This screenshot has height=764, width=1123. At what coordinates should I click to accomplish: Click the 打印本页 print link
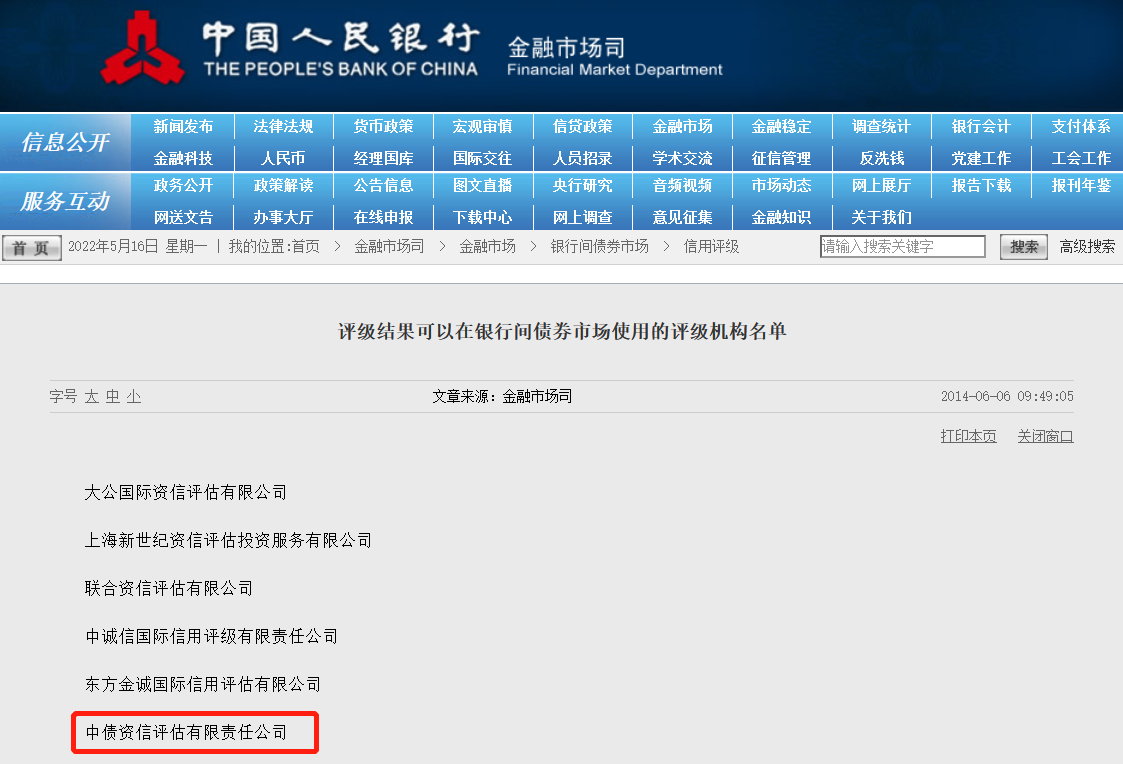(x=968, y=436)
